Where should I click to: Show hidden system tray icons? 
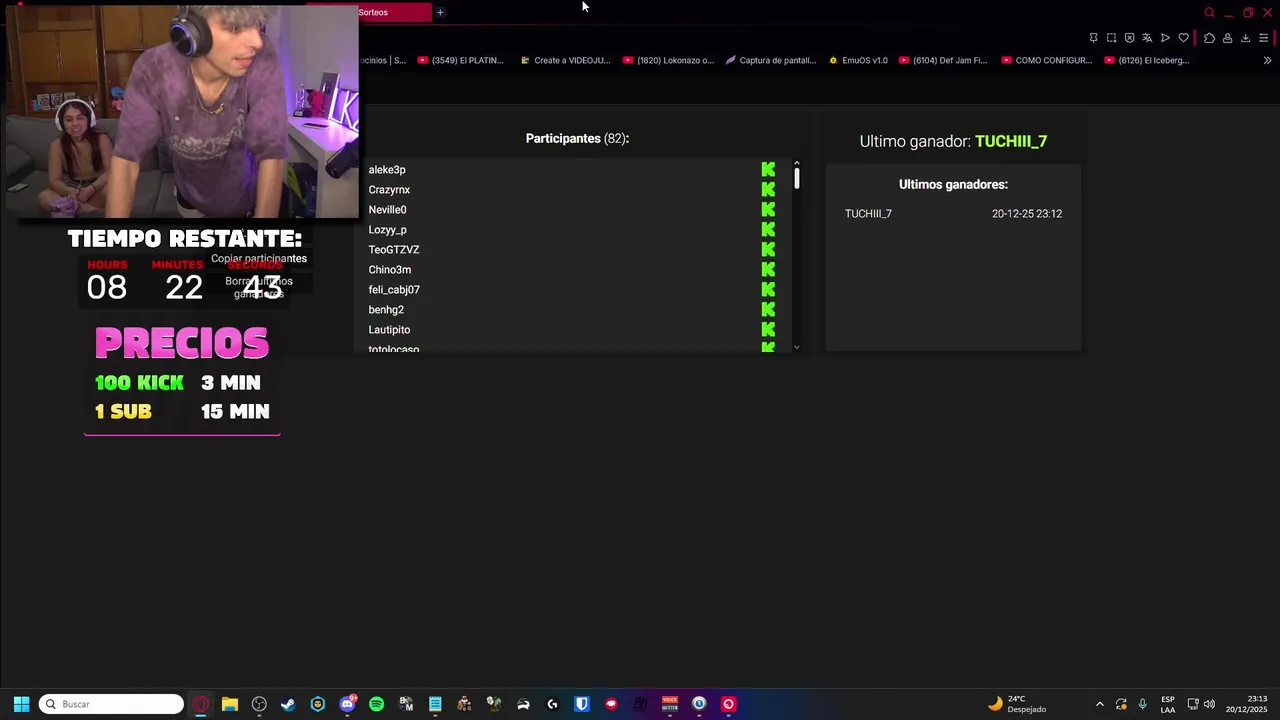coord(1100,704)
